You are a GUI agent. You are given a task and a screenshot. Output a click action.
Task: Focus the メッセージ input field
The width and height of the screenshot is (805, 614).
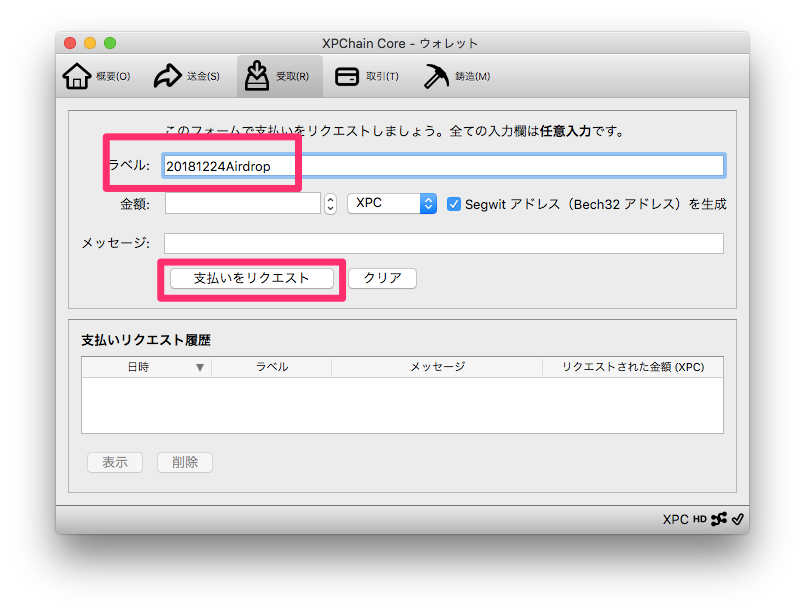click(448, 242)
